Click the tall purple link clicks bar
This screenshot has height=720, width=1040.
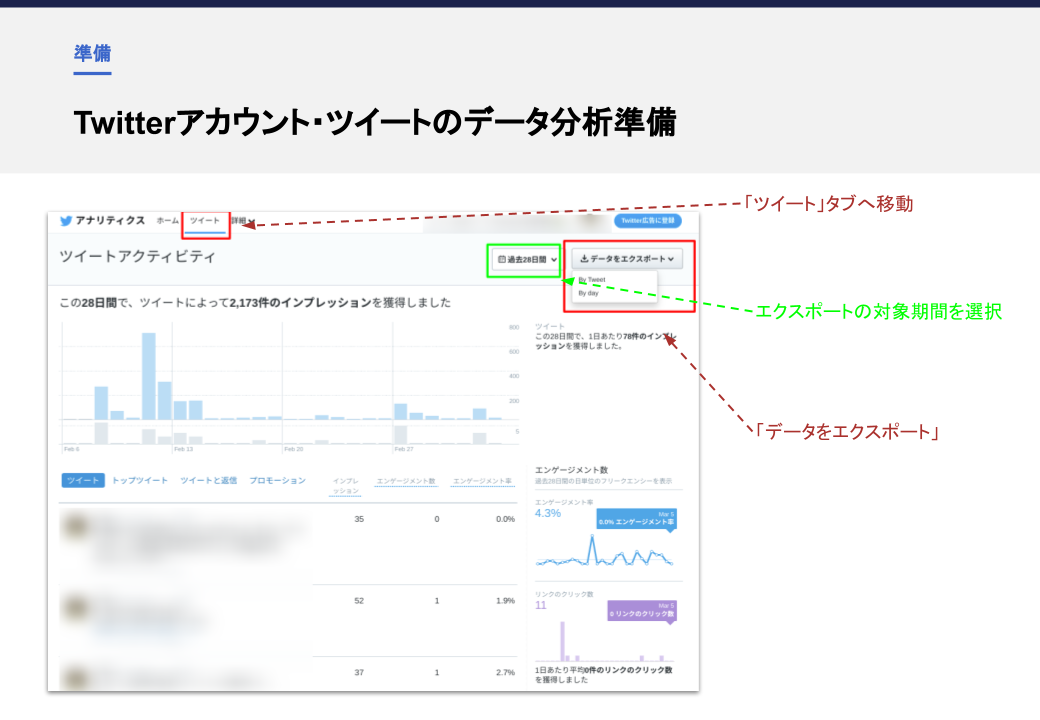point(562,641)
